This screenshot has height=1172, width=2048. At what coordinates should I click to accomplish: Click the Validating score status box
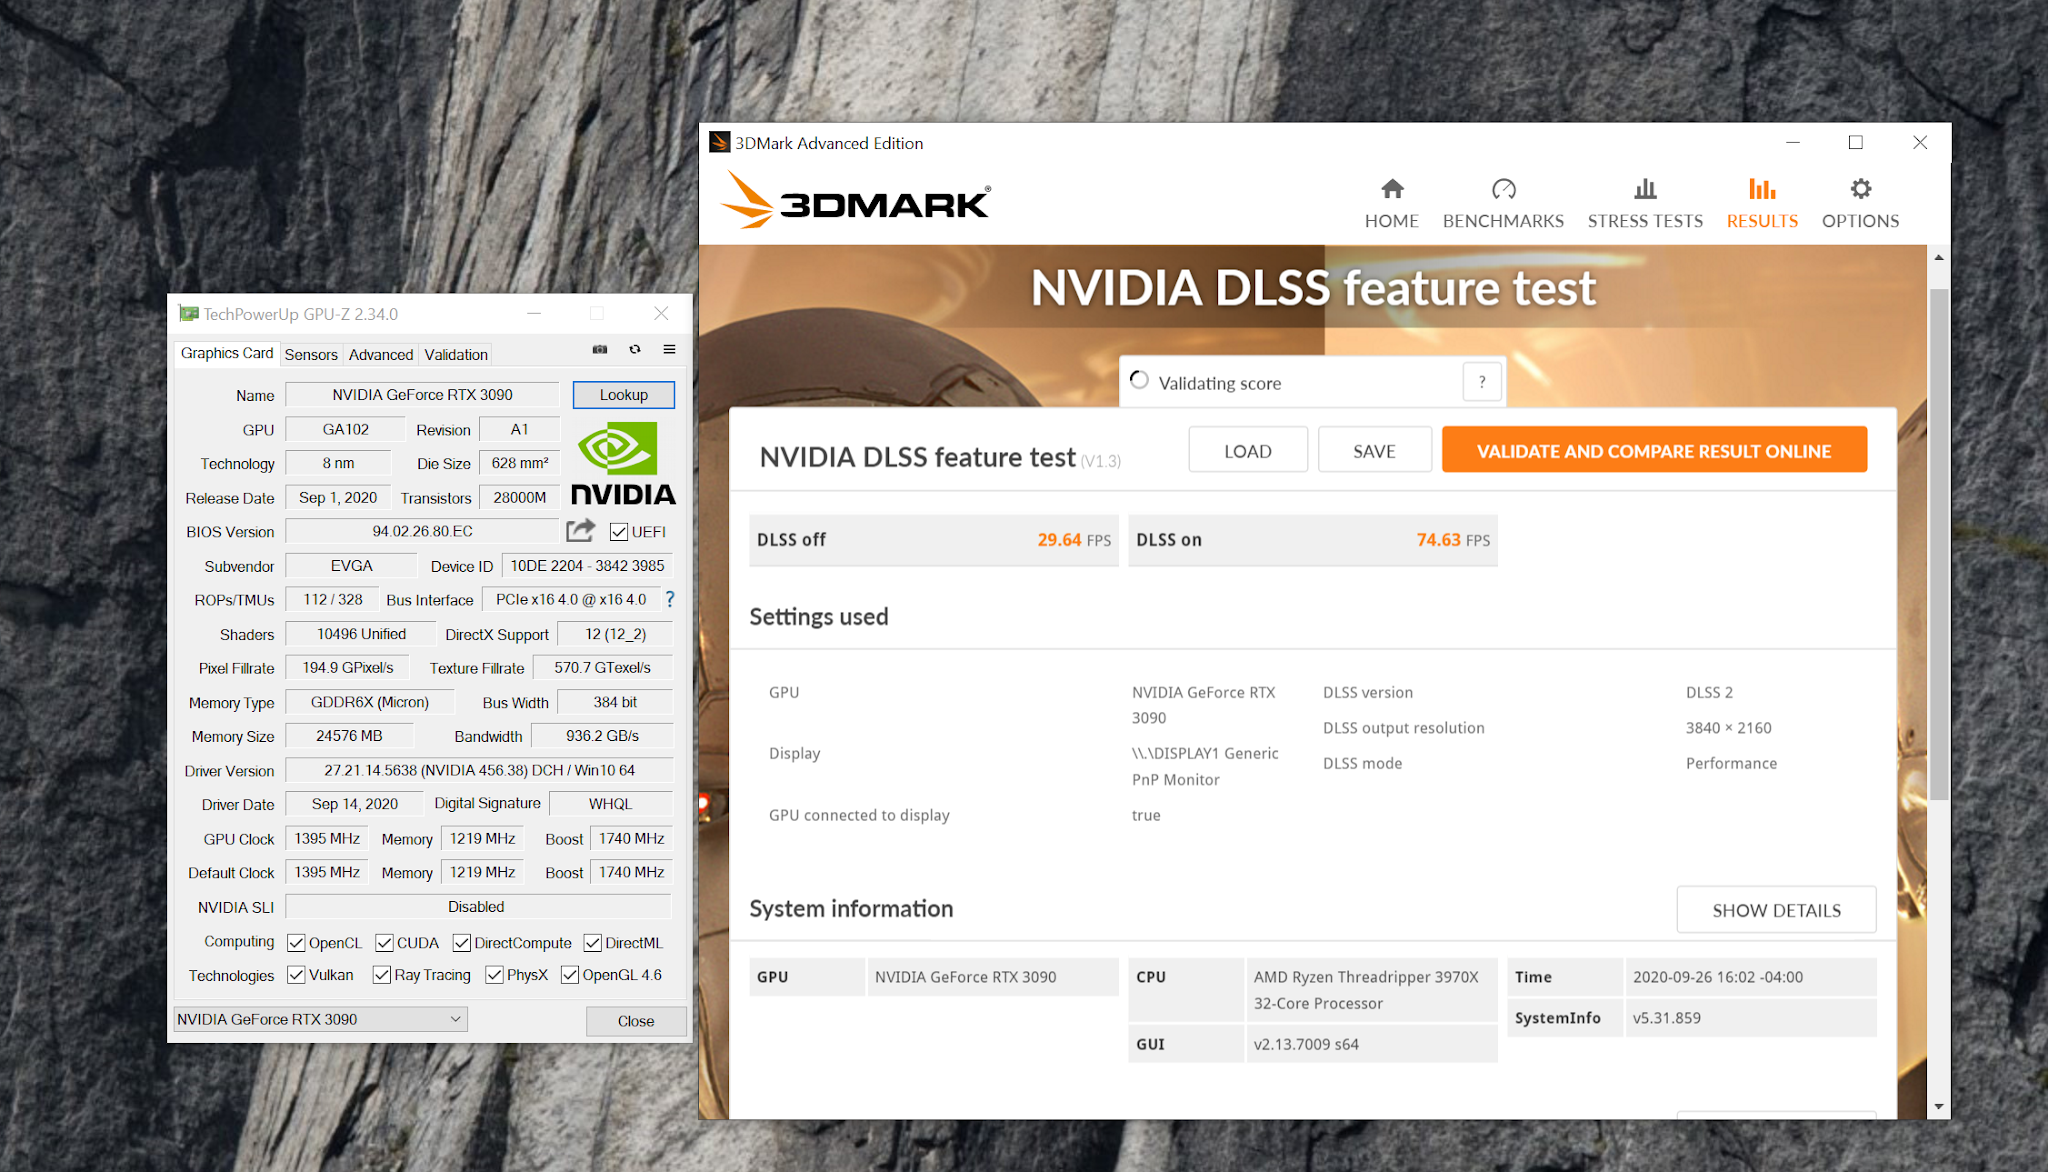[1311, 382]
